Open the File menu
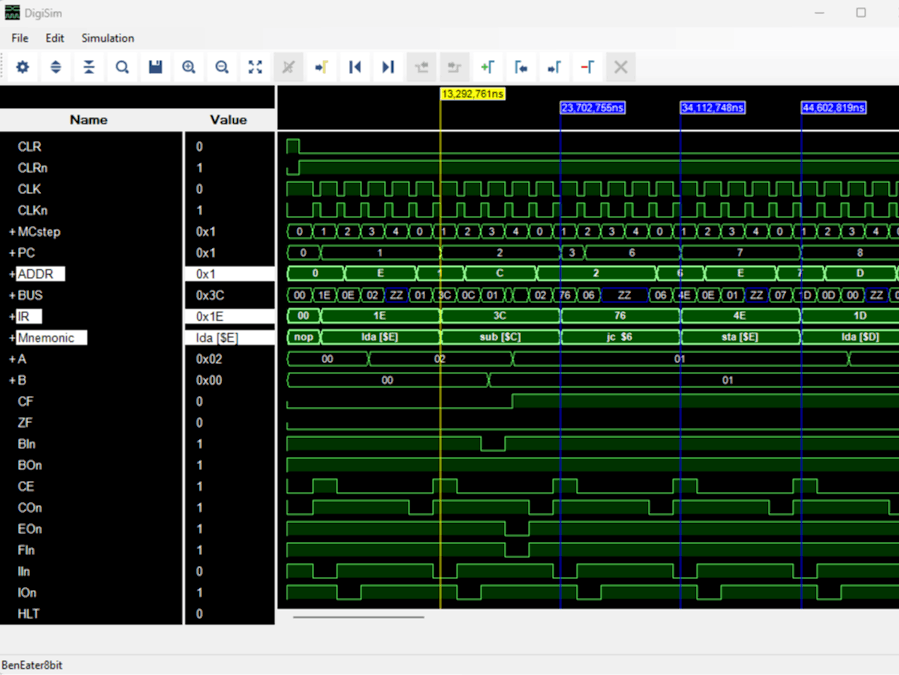 click(x=19, y=38)
